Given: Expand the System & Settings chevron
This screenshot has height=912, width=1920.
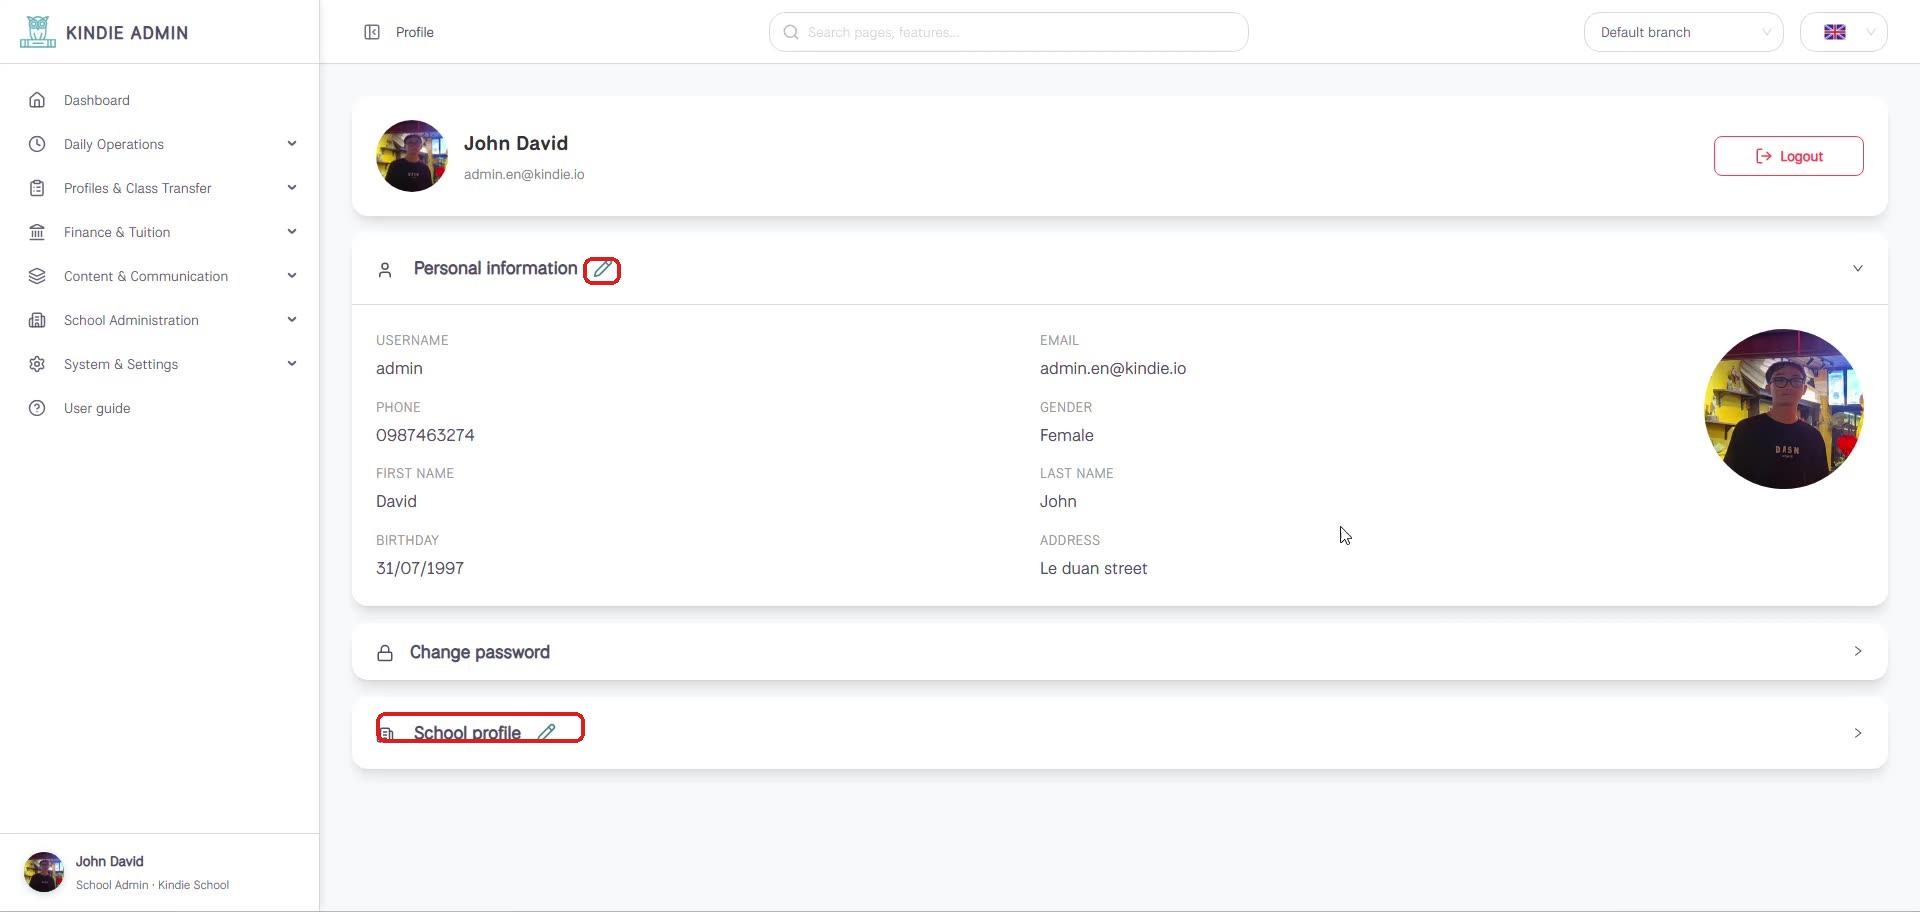Looking at the screenshot, I should pos(292,364).
